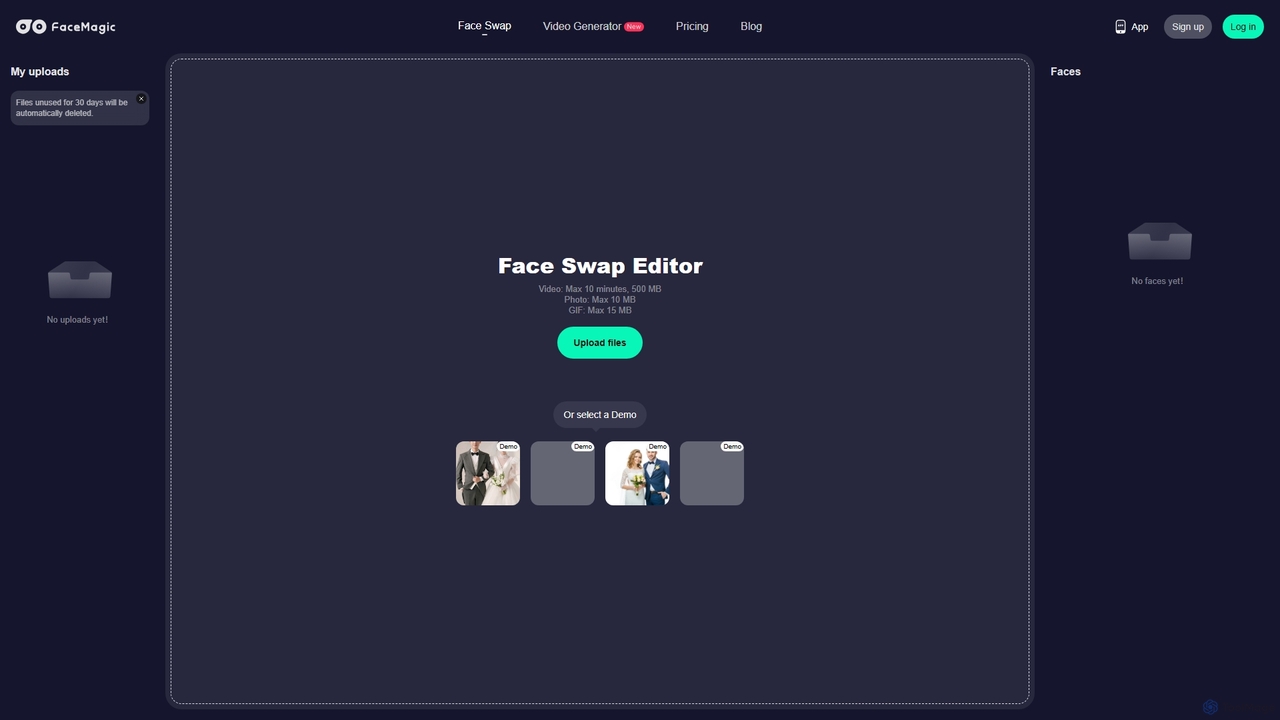The width and height of the screenshot is (1280, 720).
Task: Click the 'My uploads' heading
Action: point(40,72)
